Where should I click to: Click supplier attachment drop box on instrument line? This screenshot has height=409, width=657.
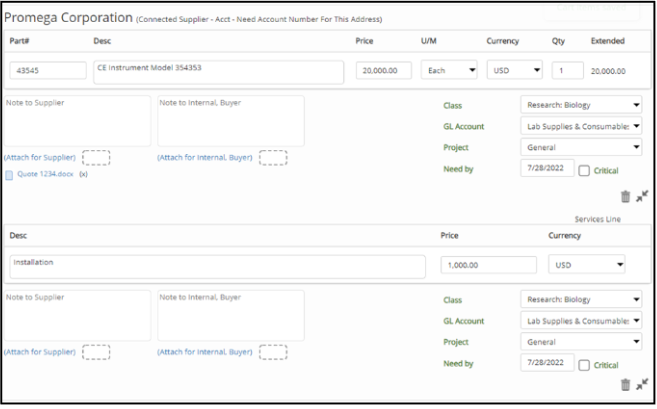pyautogui.click(x=96, y=158)
